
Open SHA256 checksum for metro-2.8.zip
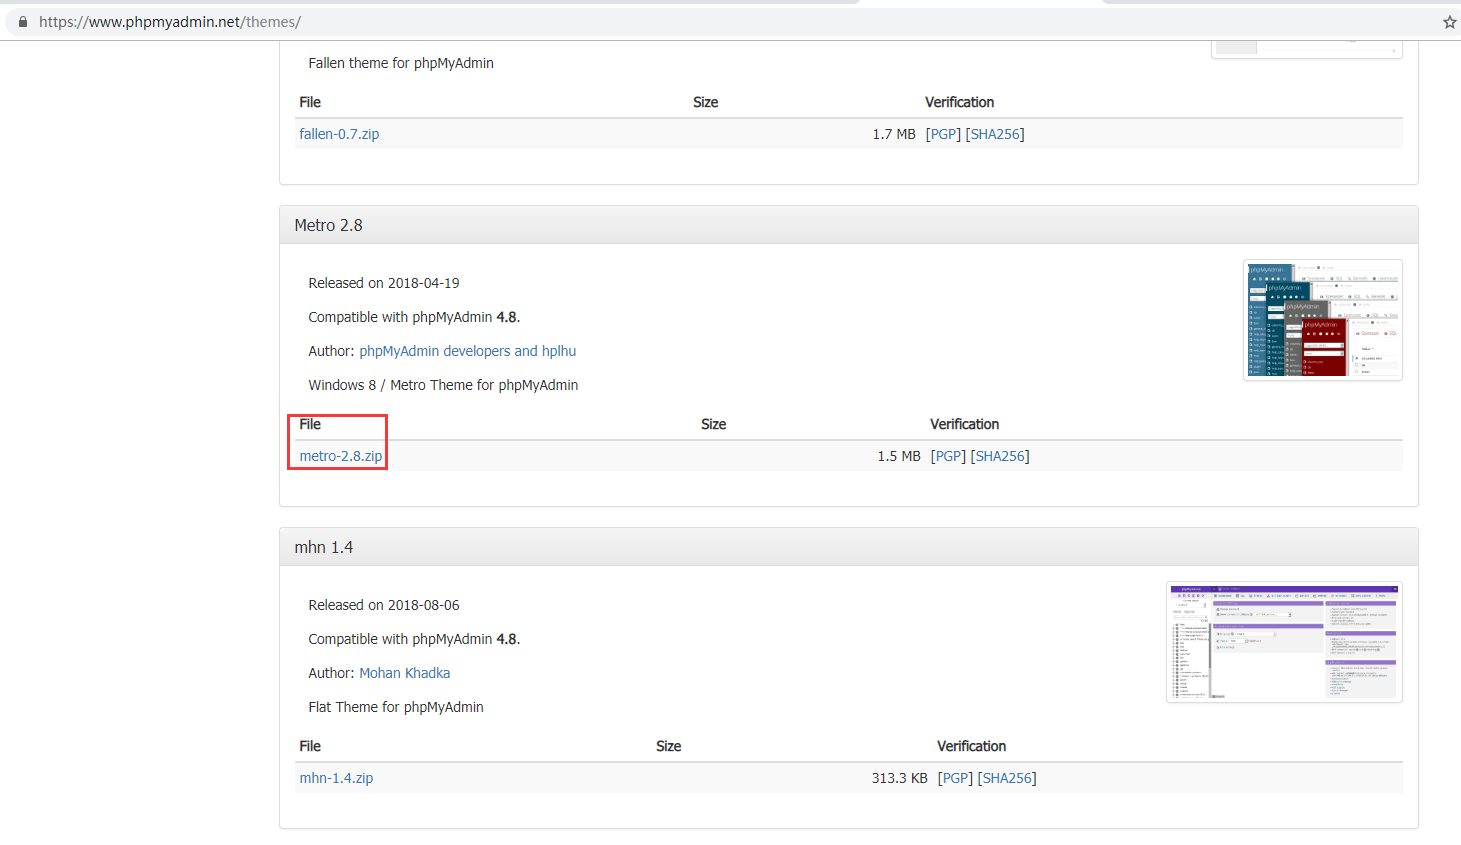point(1000,456)
